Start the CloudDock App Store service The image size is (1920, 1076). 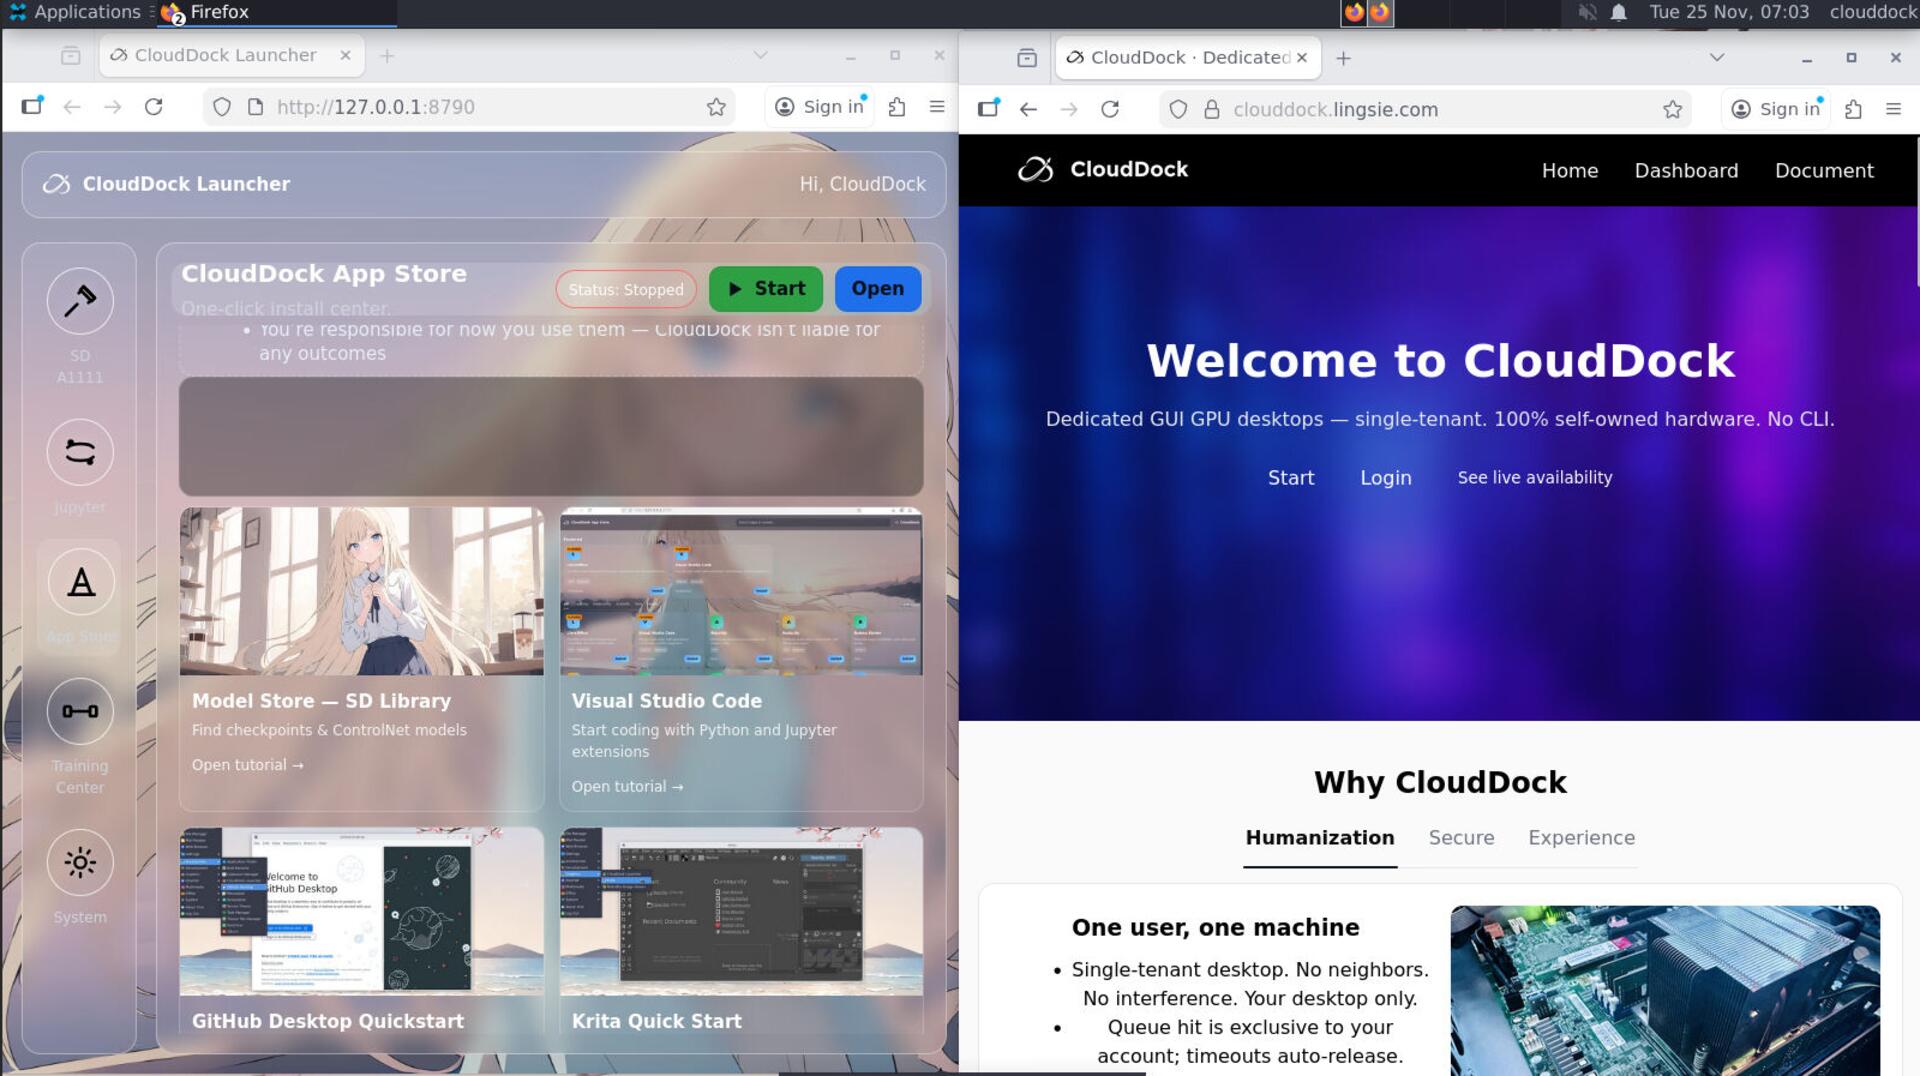pos(765,289)
